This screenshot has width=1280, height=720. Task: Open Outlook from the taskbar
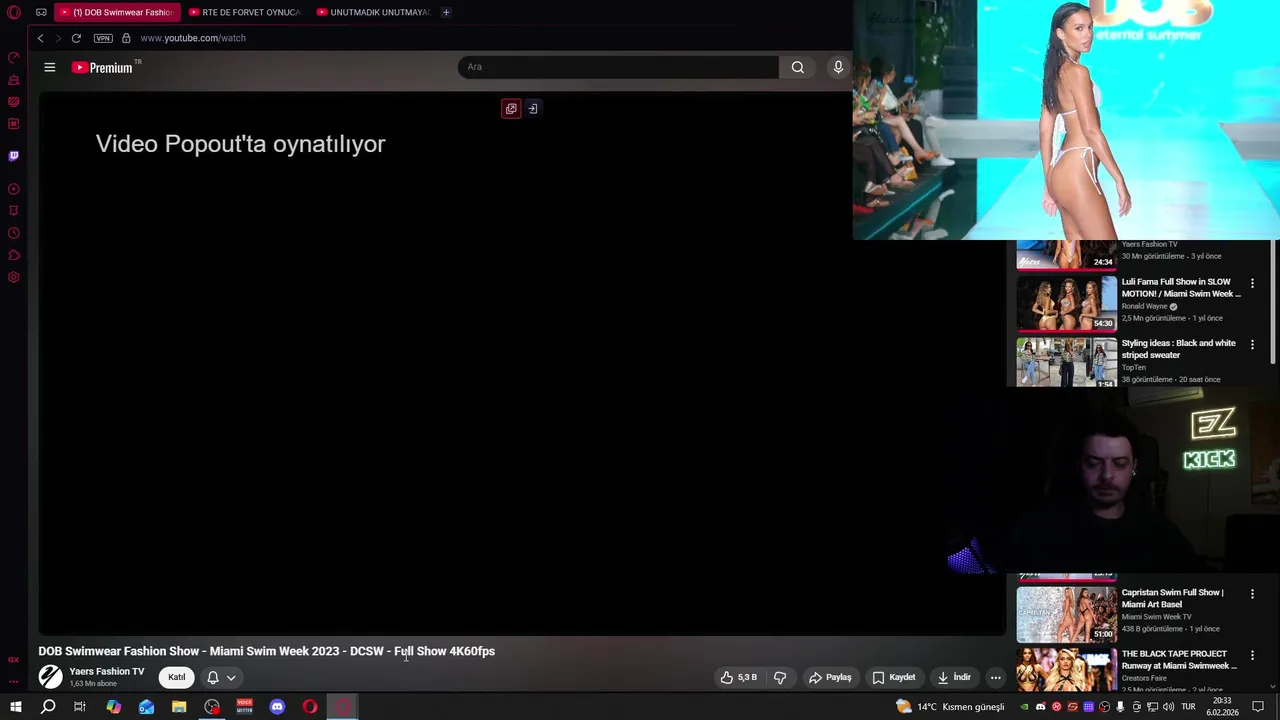[146, 707]
